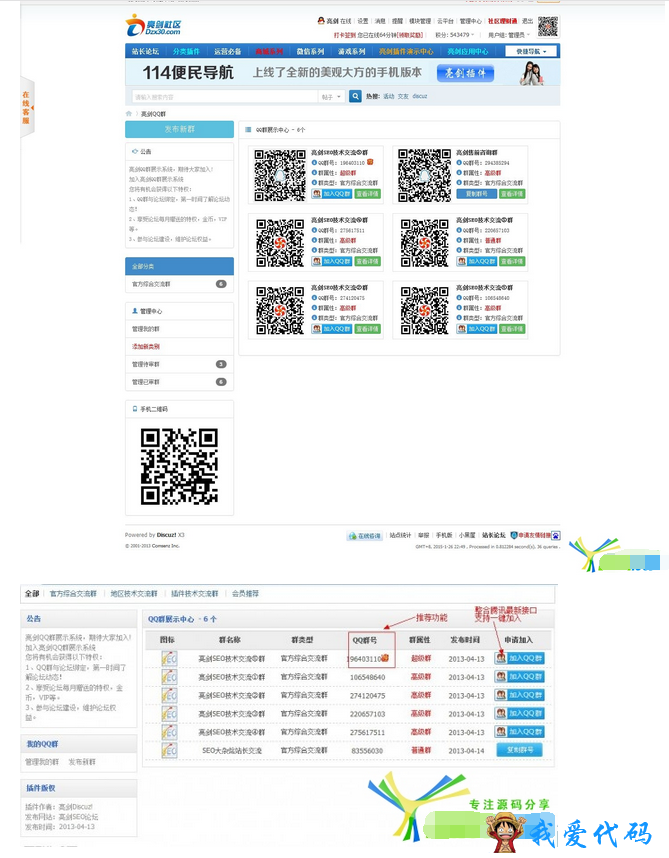Click the search magnifier button
The width and height of the screenshot is (669, 858).
(356, 96)
